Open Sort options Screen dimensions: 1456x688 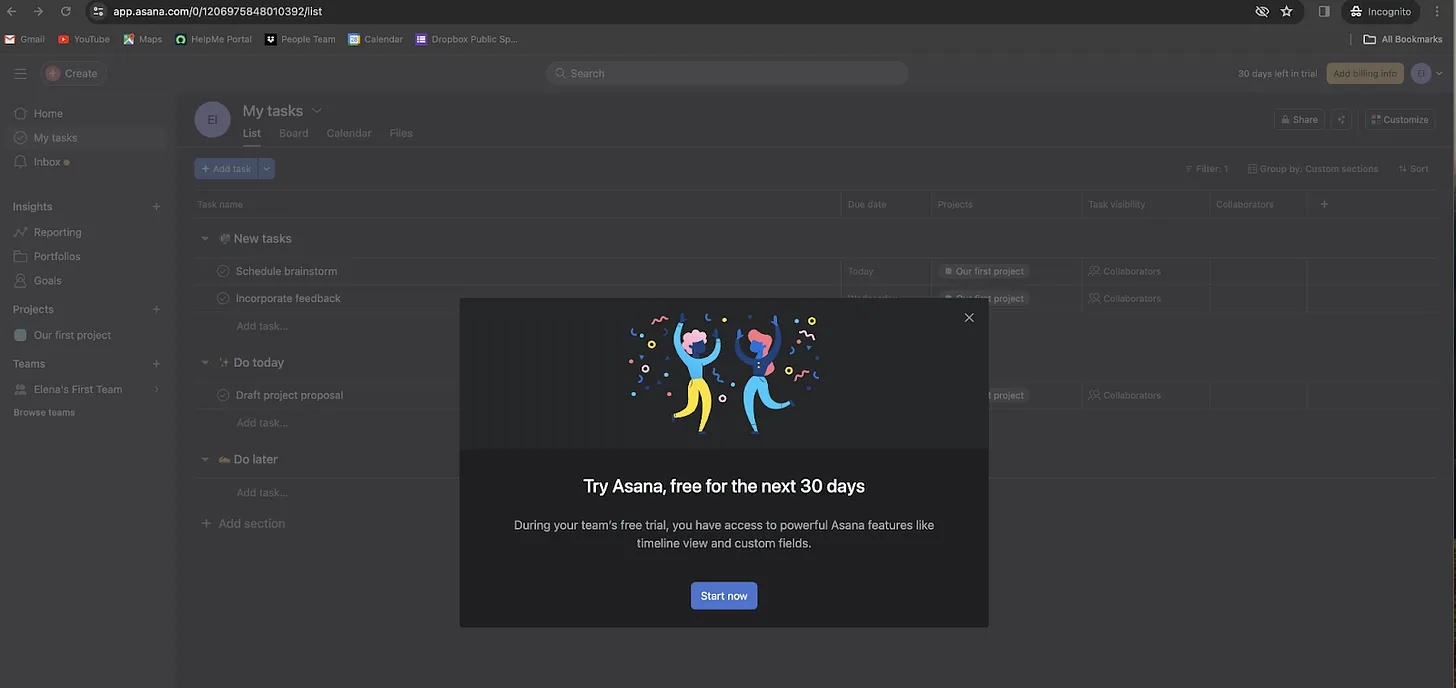click(1414, 169)
